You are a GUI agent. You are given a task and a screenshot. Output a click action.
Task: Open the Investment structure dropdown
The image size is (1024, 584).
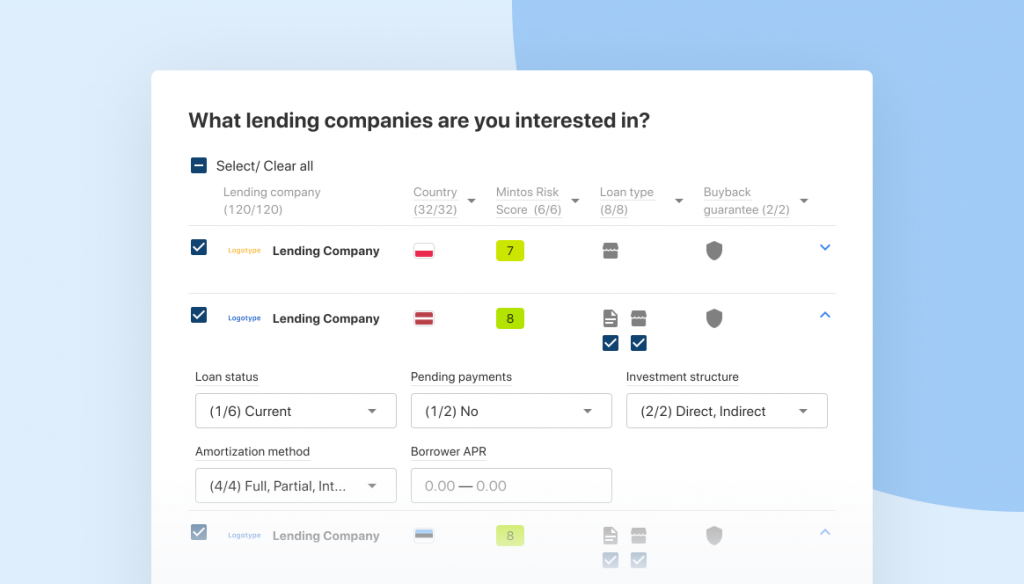[x=727, y=411]
